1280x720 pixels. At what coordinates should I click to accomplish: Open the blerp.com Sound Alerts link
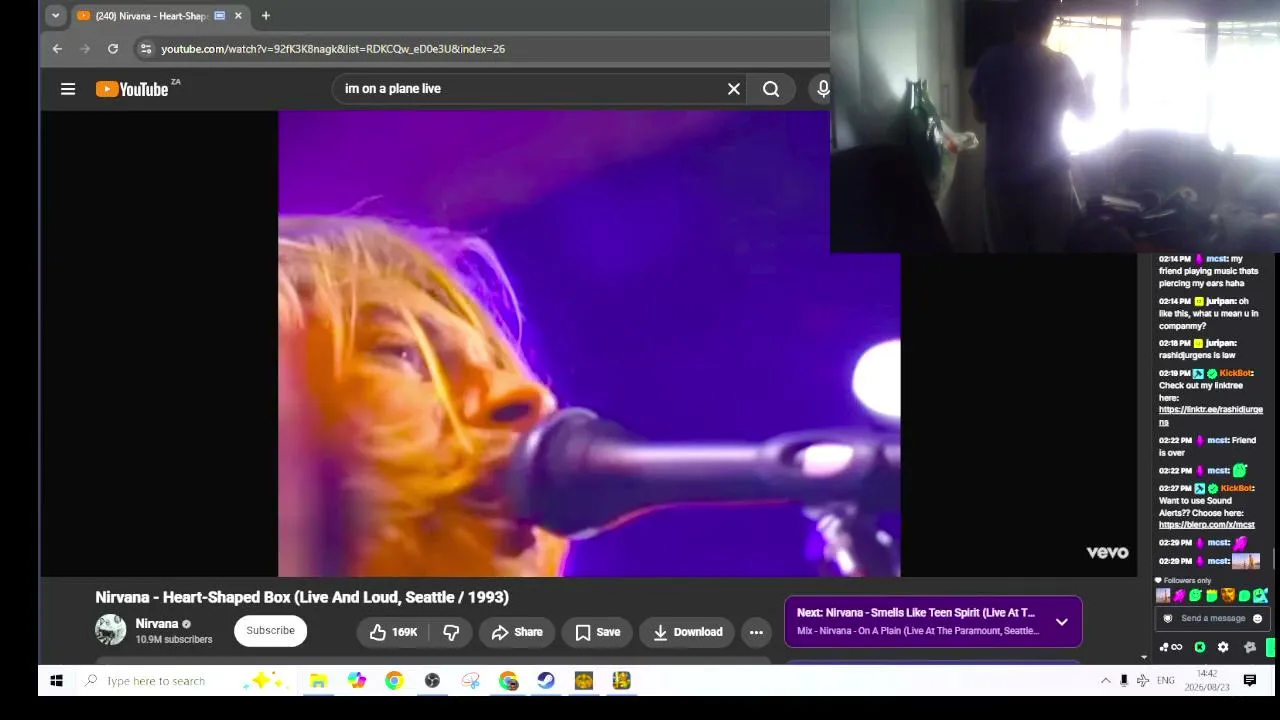1206,525
